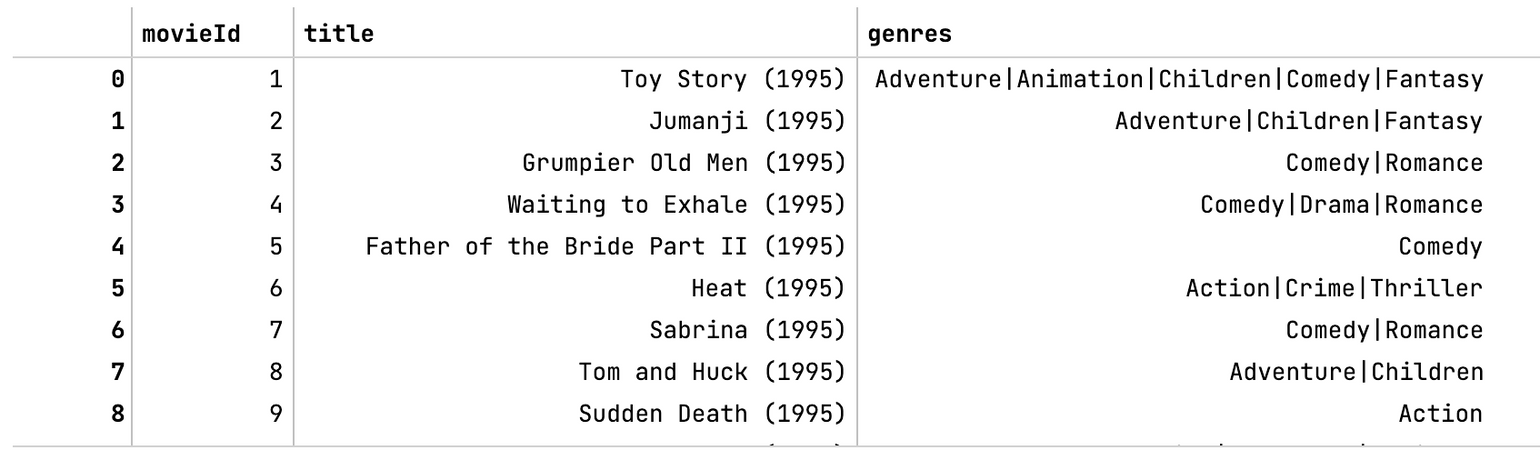Select the Waiting to Exhale (1995) cell

tap(677, 205)
